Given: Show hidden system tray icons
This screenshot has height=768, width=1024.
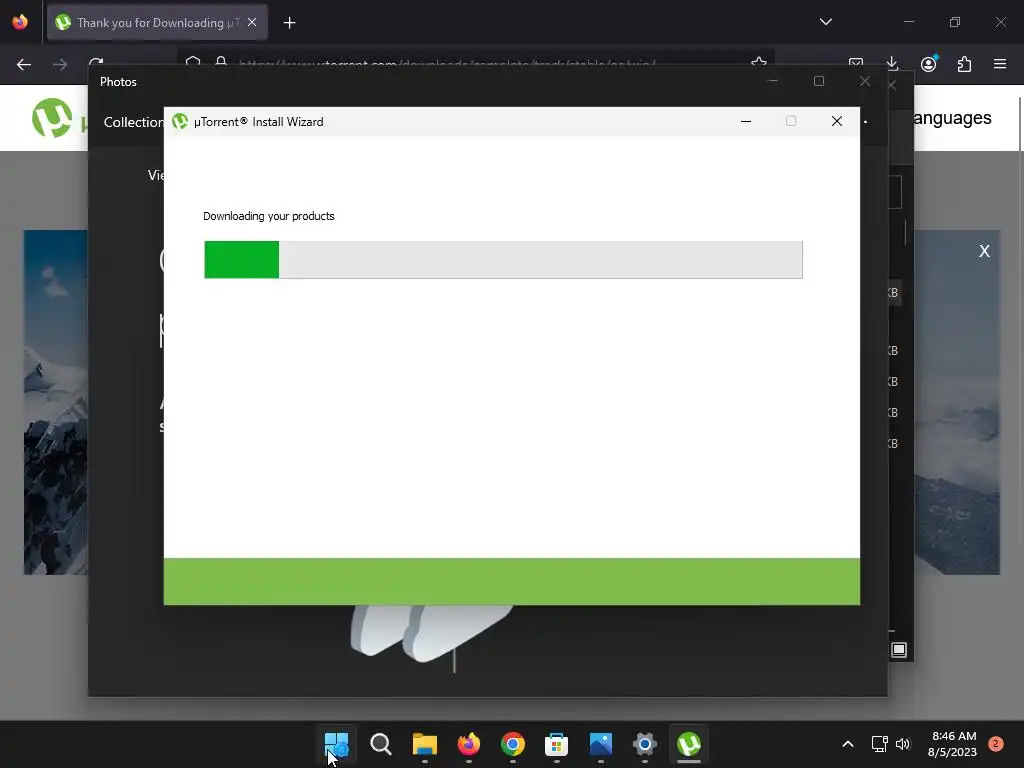Looking at the screenshot, I should (848, 744).
